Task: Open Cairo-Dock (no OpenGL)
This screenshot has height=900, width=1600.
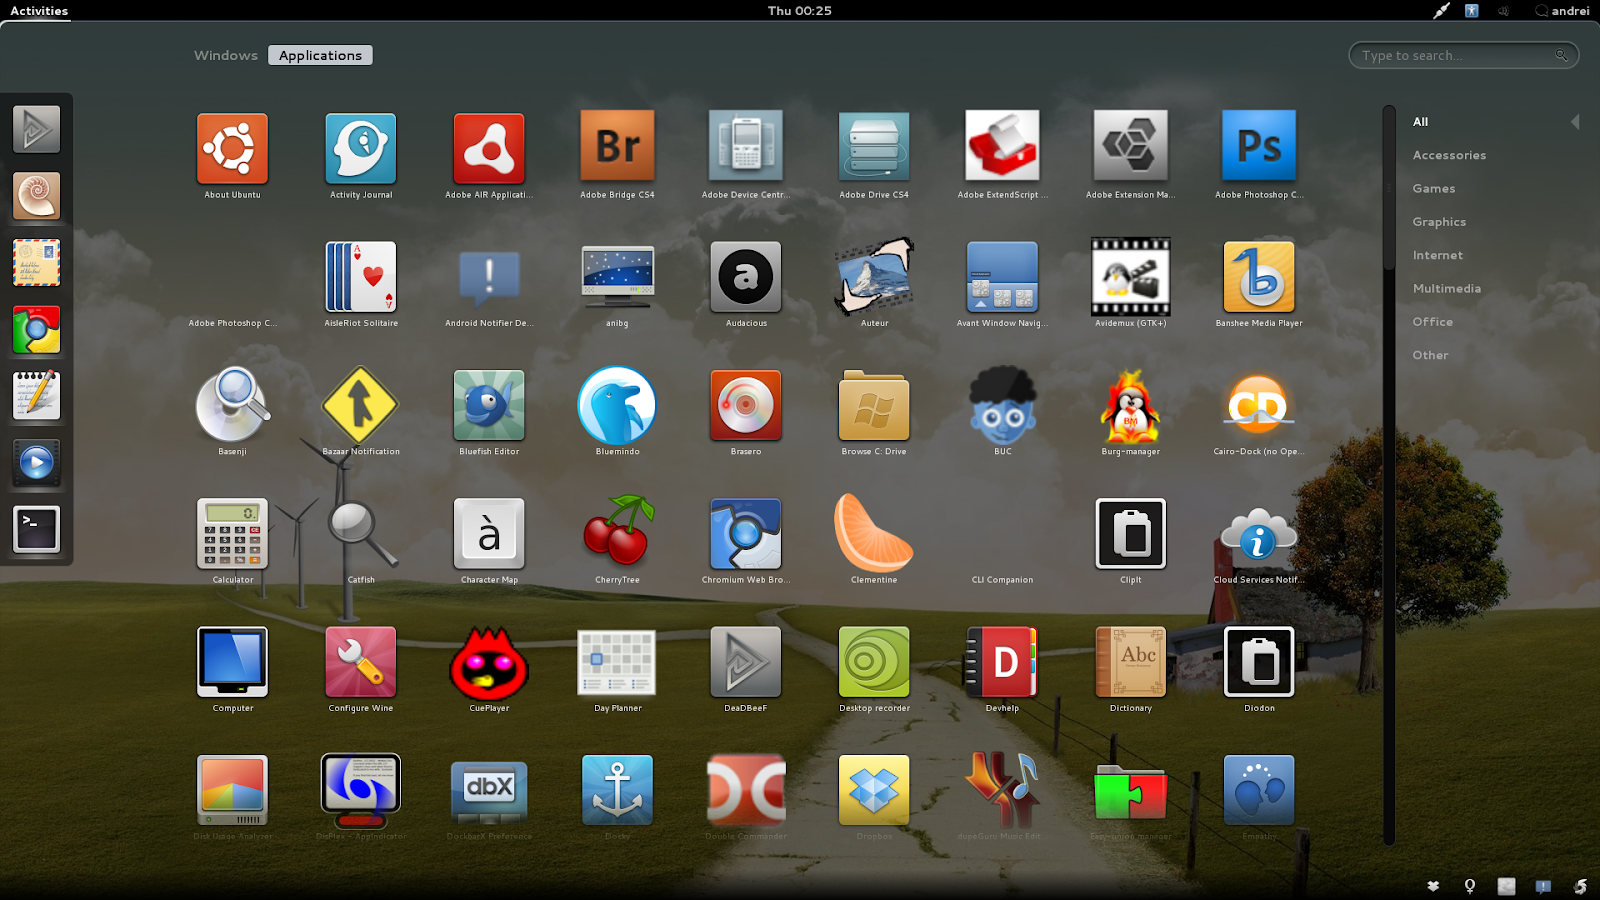Action: point(1259,405)
